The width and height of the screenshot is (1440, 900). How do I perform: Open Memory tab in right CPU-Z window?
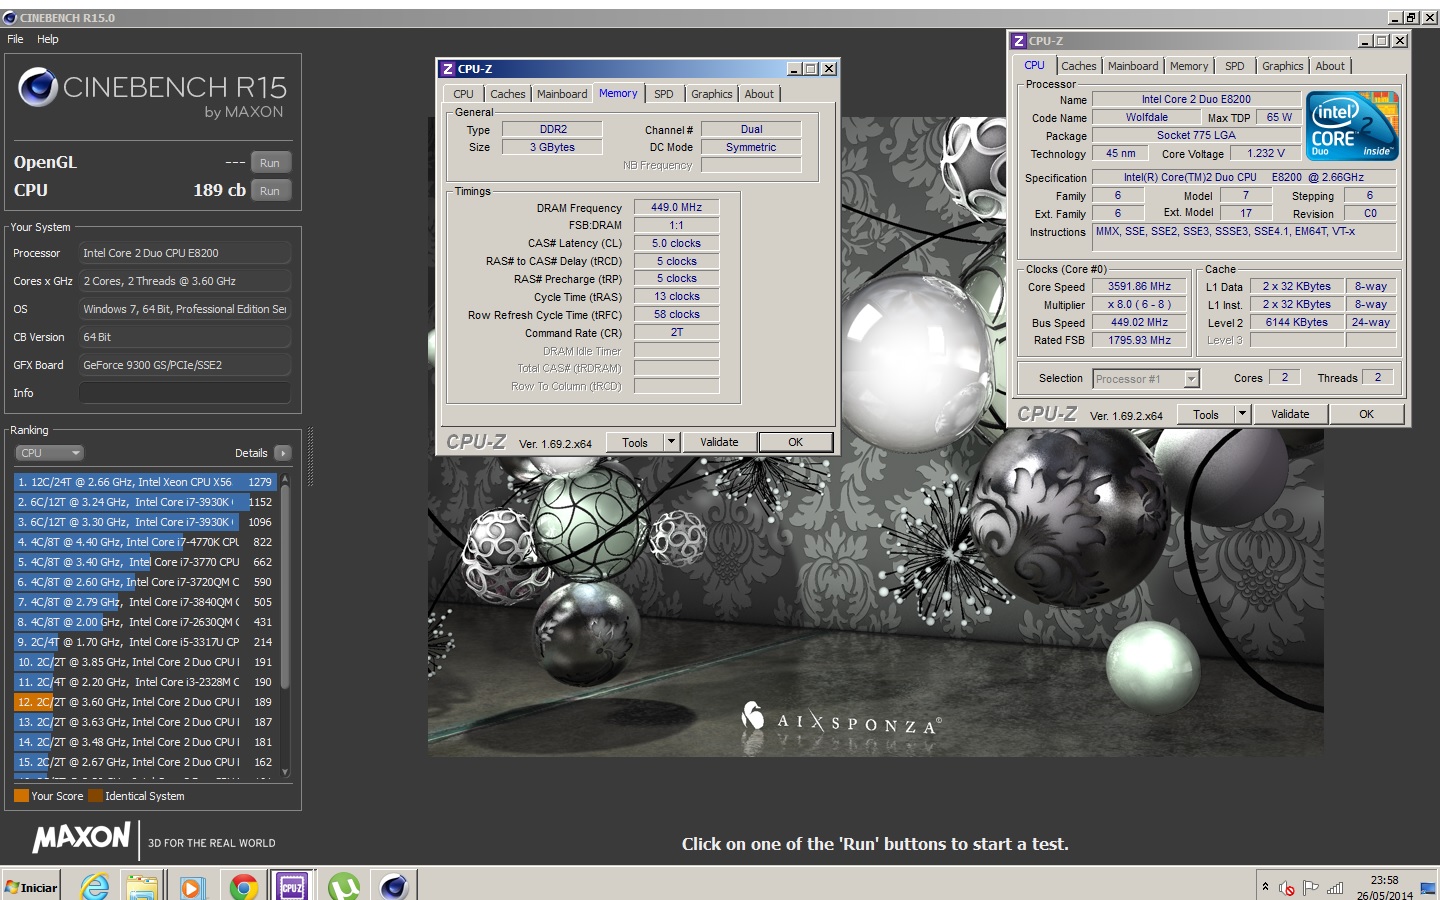click(x=1189, y=66)
